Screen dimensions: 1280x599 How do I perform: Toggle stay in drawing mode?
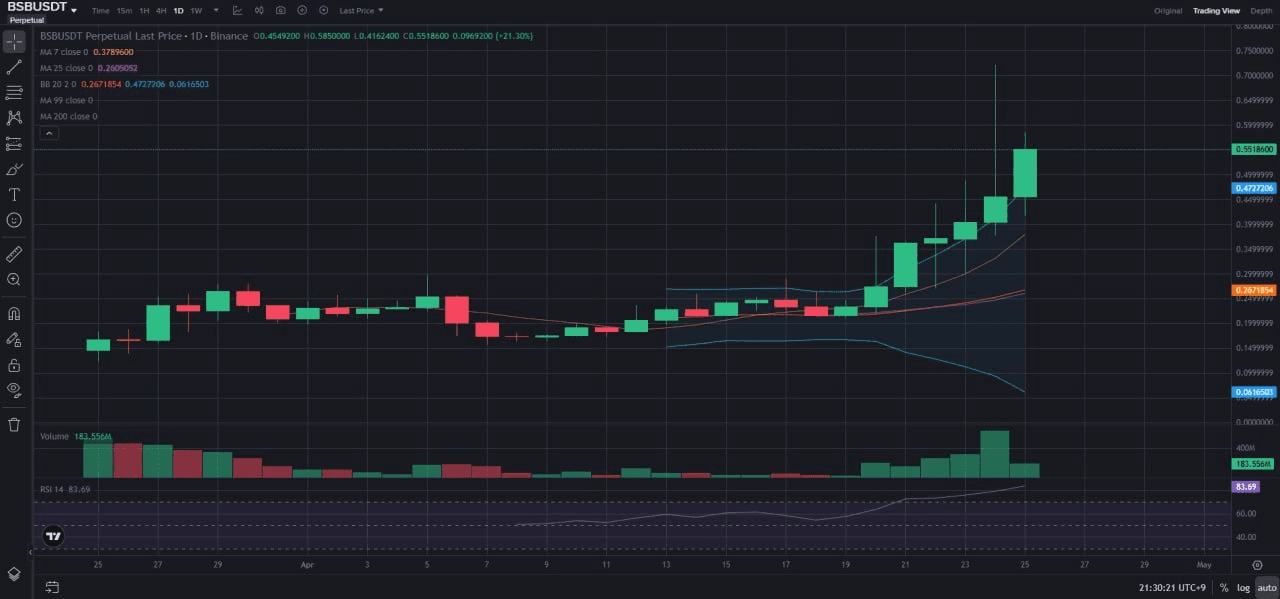[14, 340]
